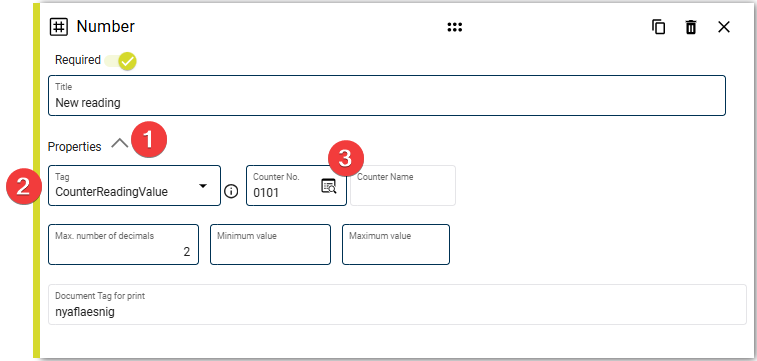This screenshot has width=757, height=361.
Task: Open the Counter No. lookup search icon
Action: tap(329, 186)
